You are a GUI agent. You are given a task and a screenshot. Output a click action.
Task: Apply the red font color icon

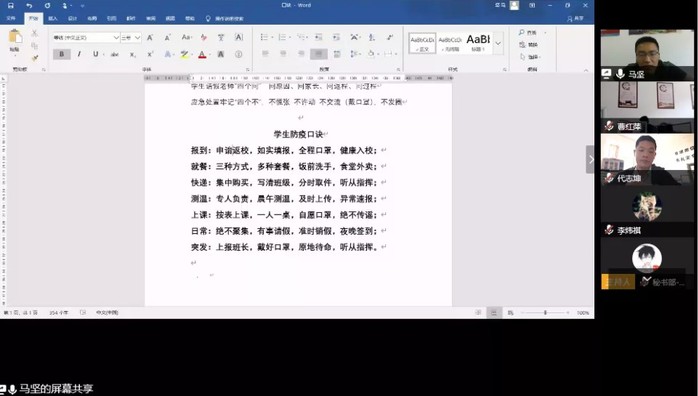tap(203, 54)
